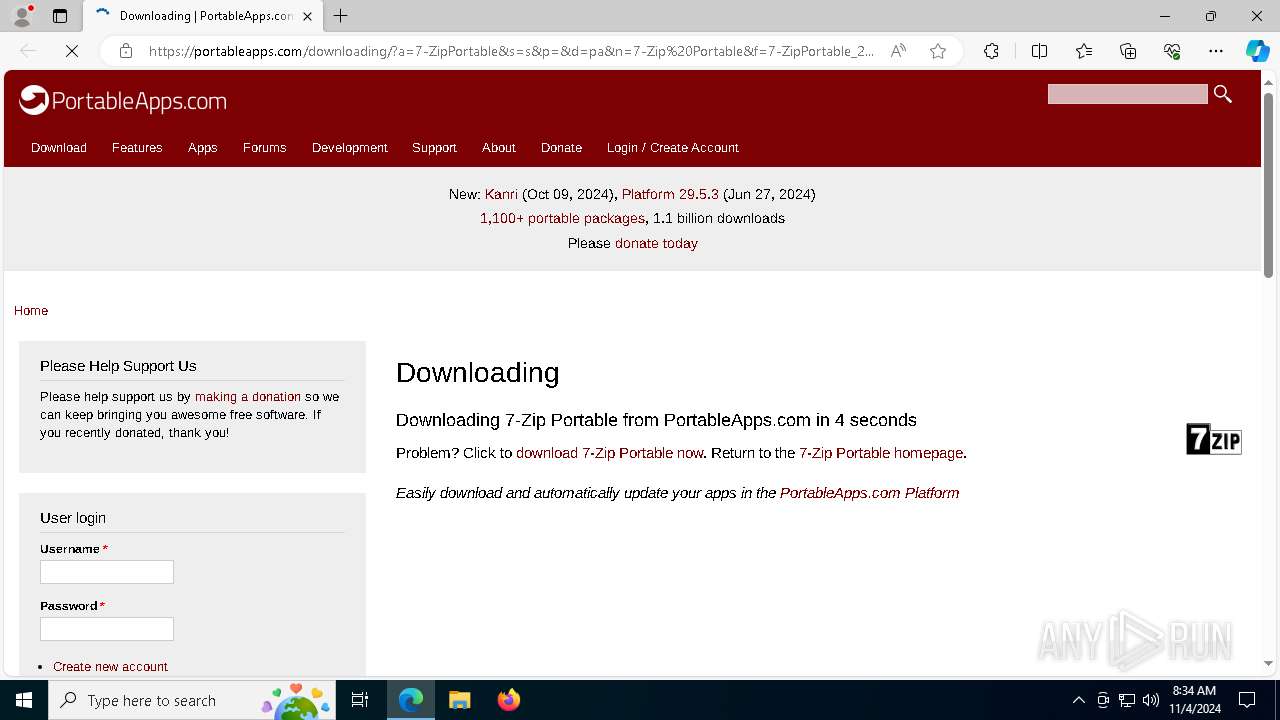
Task: Click Microsoft Edge taskbar icon
Action: pos(411,700)
